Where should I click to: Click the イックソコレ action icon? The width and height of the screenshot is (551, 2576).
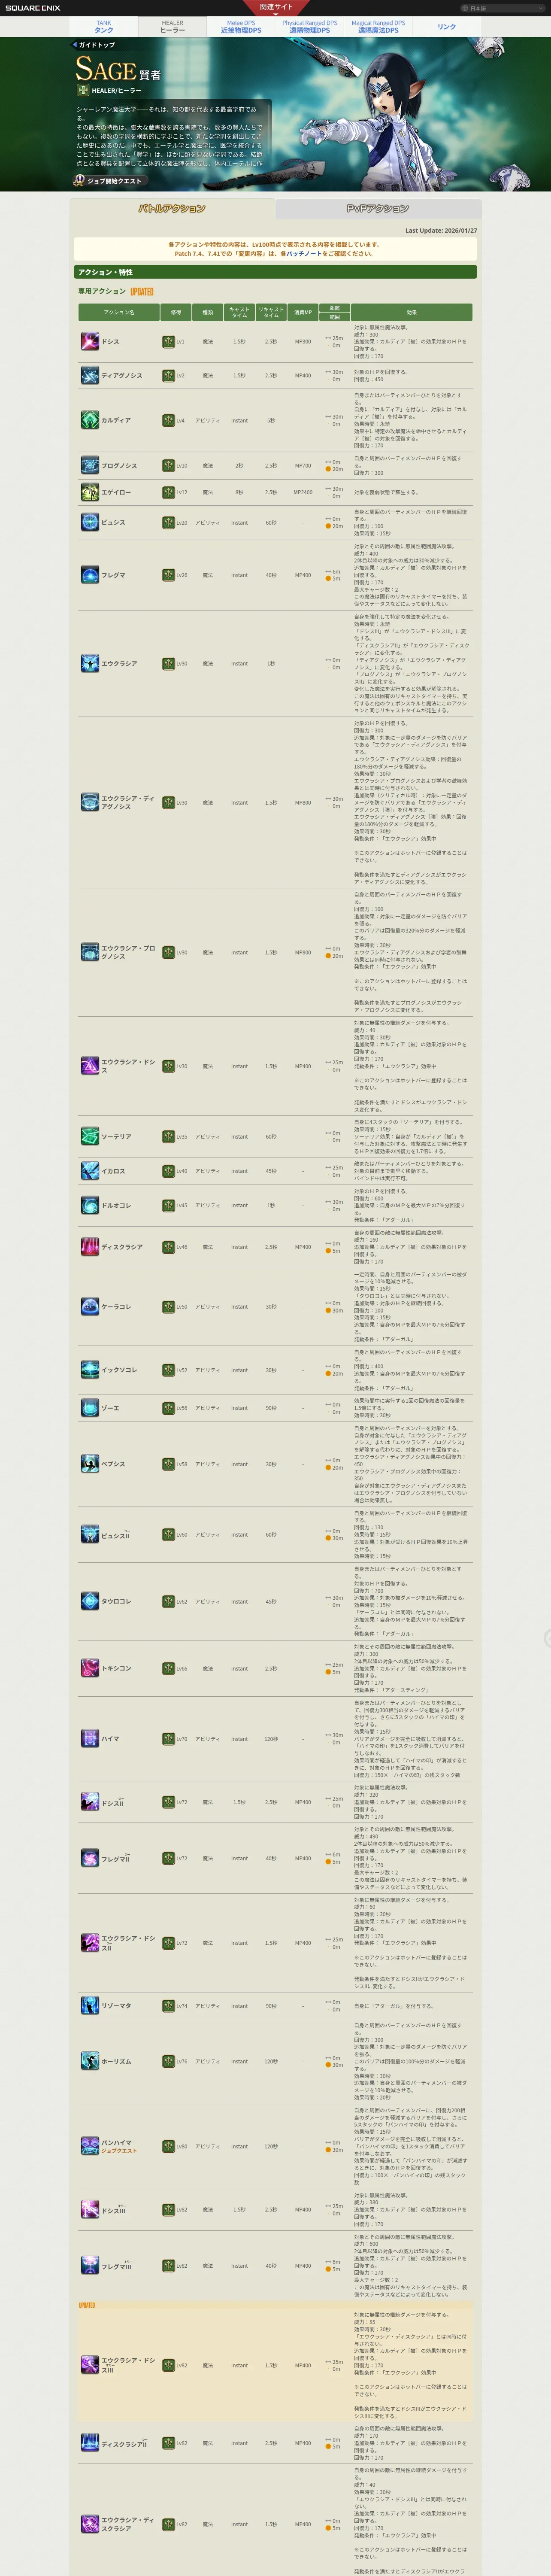[x=90, y=1370]
